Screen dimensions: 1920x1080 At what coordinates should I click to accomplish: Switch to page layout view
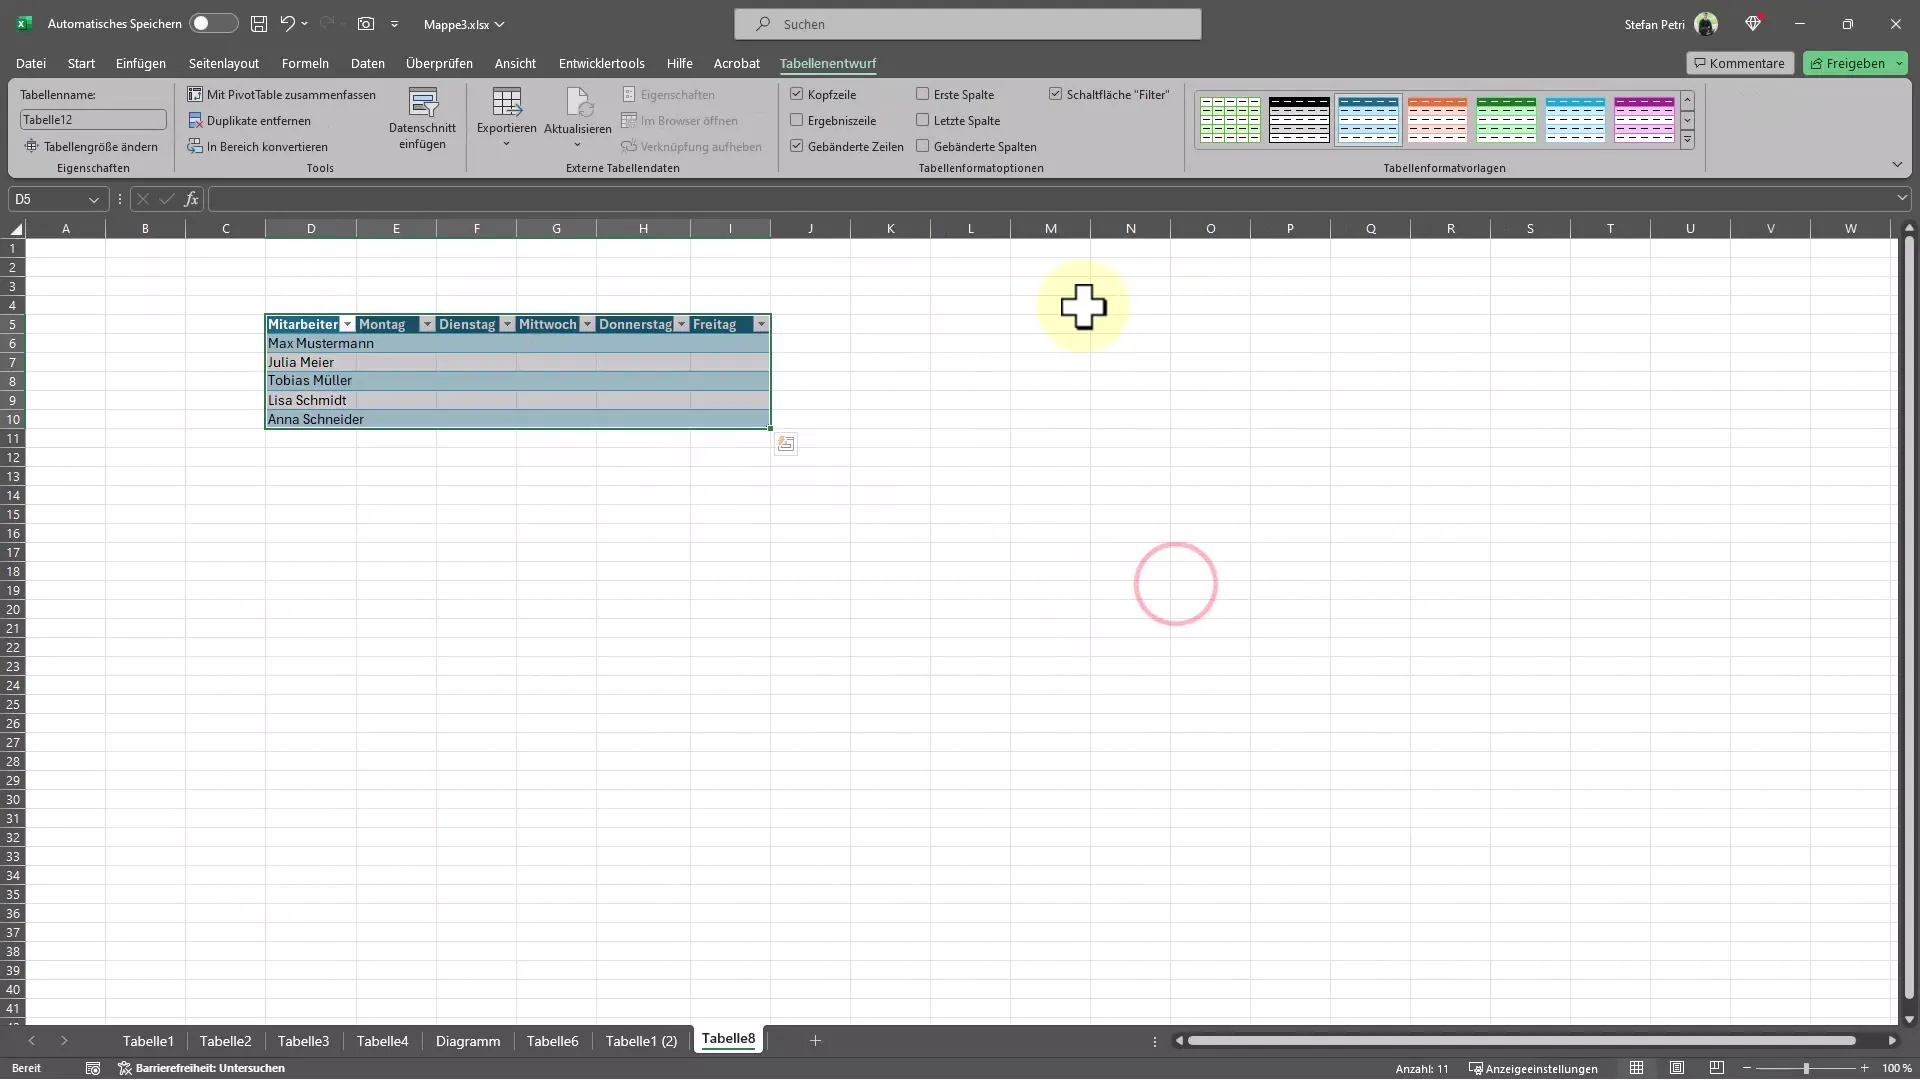click(x=1677, y=1068)
